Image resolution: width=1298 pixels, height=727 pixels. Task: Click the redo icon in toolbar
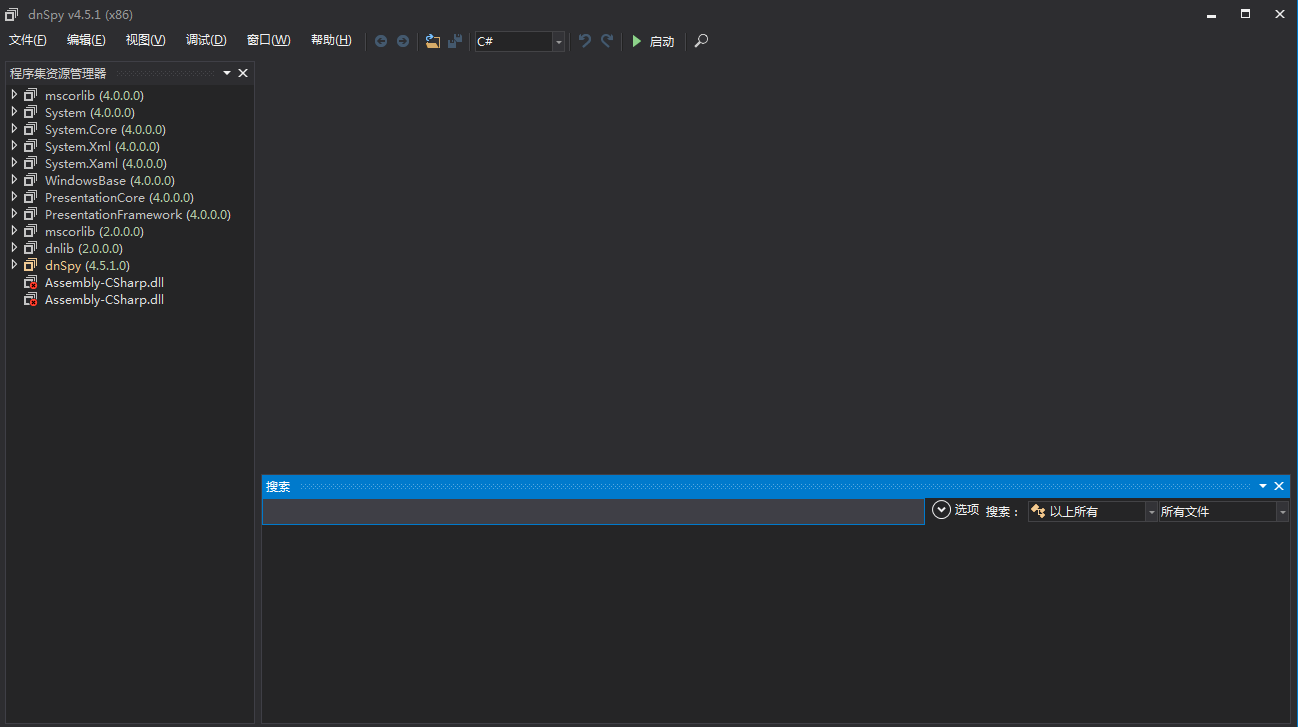607,41
